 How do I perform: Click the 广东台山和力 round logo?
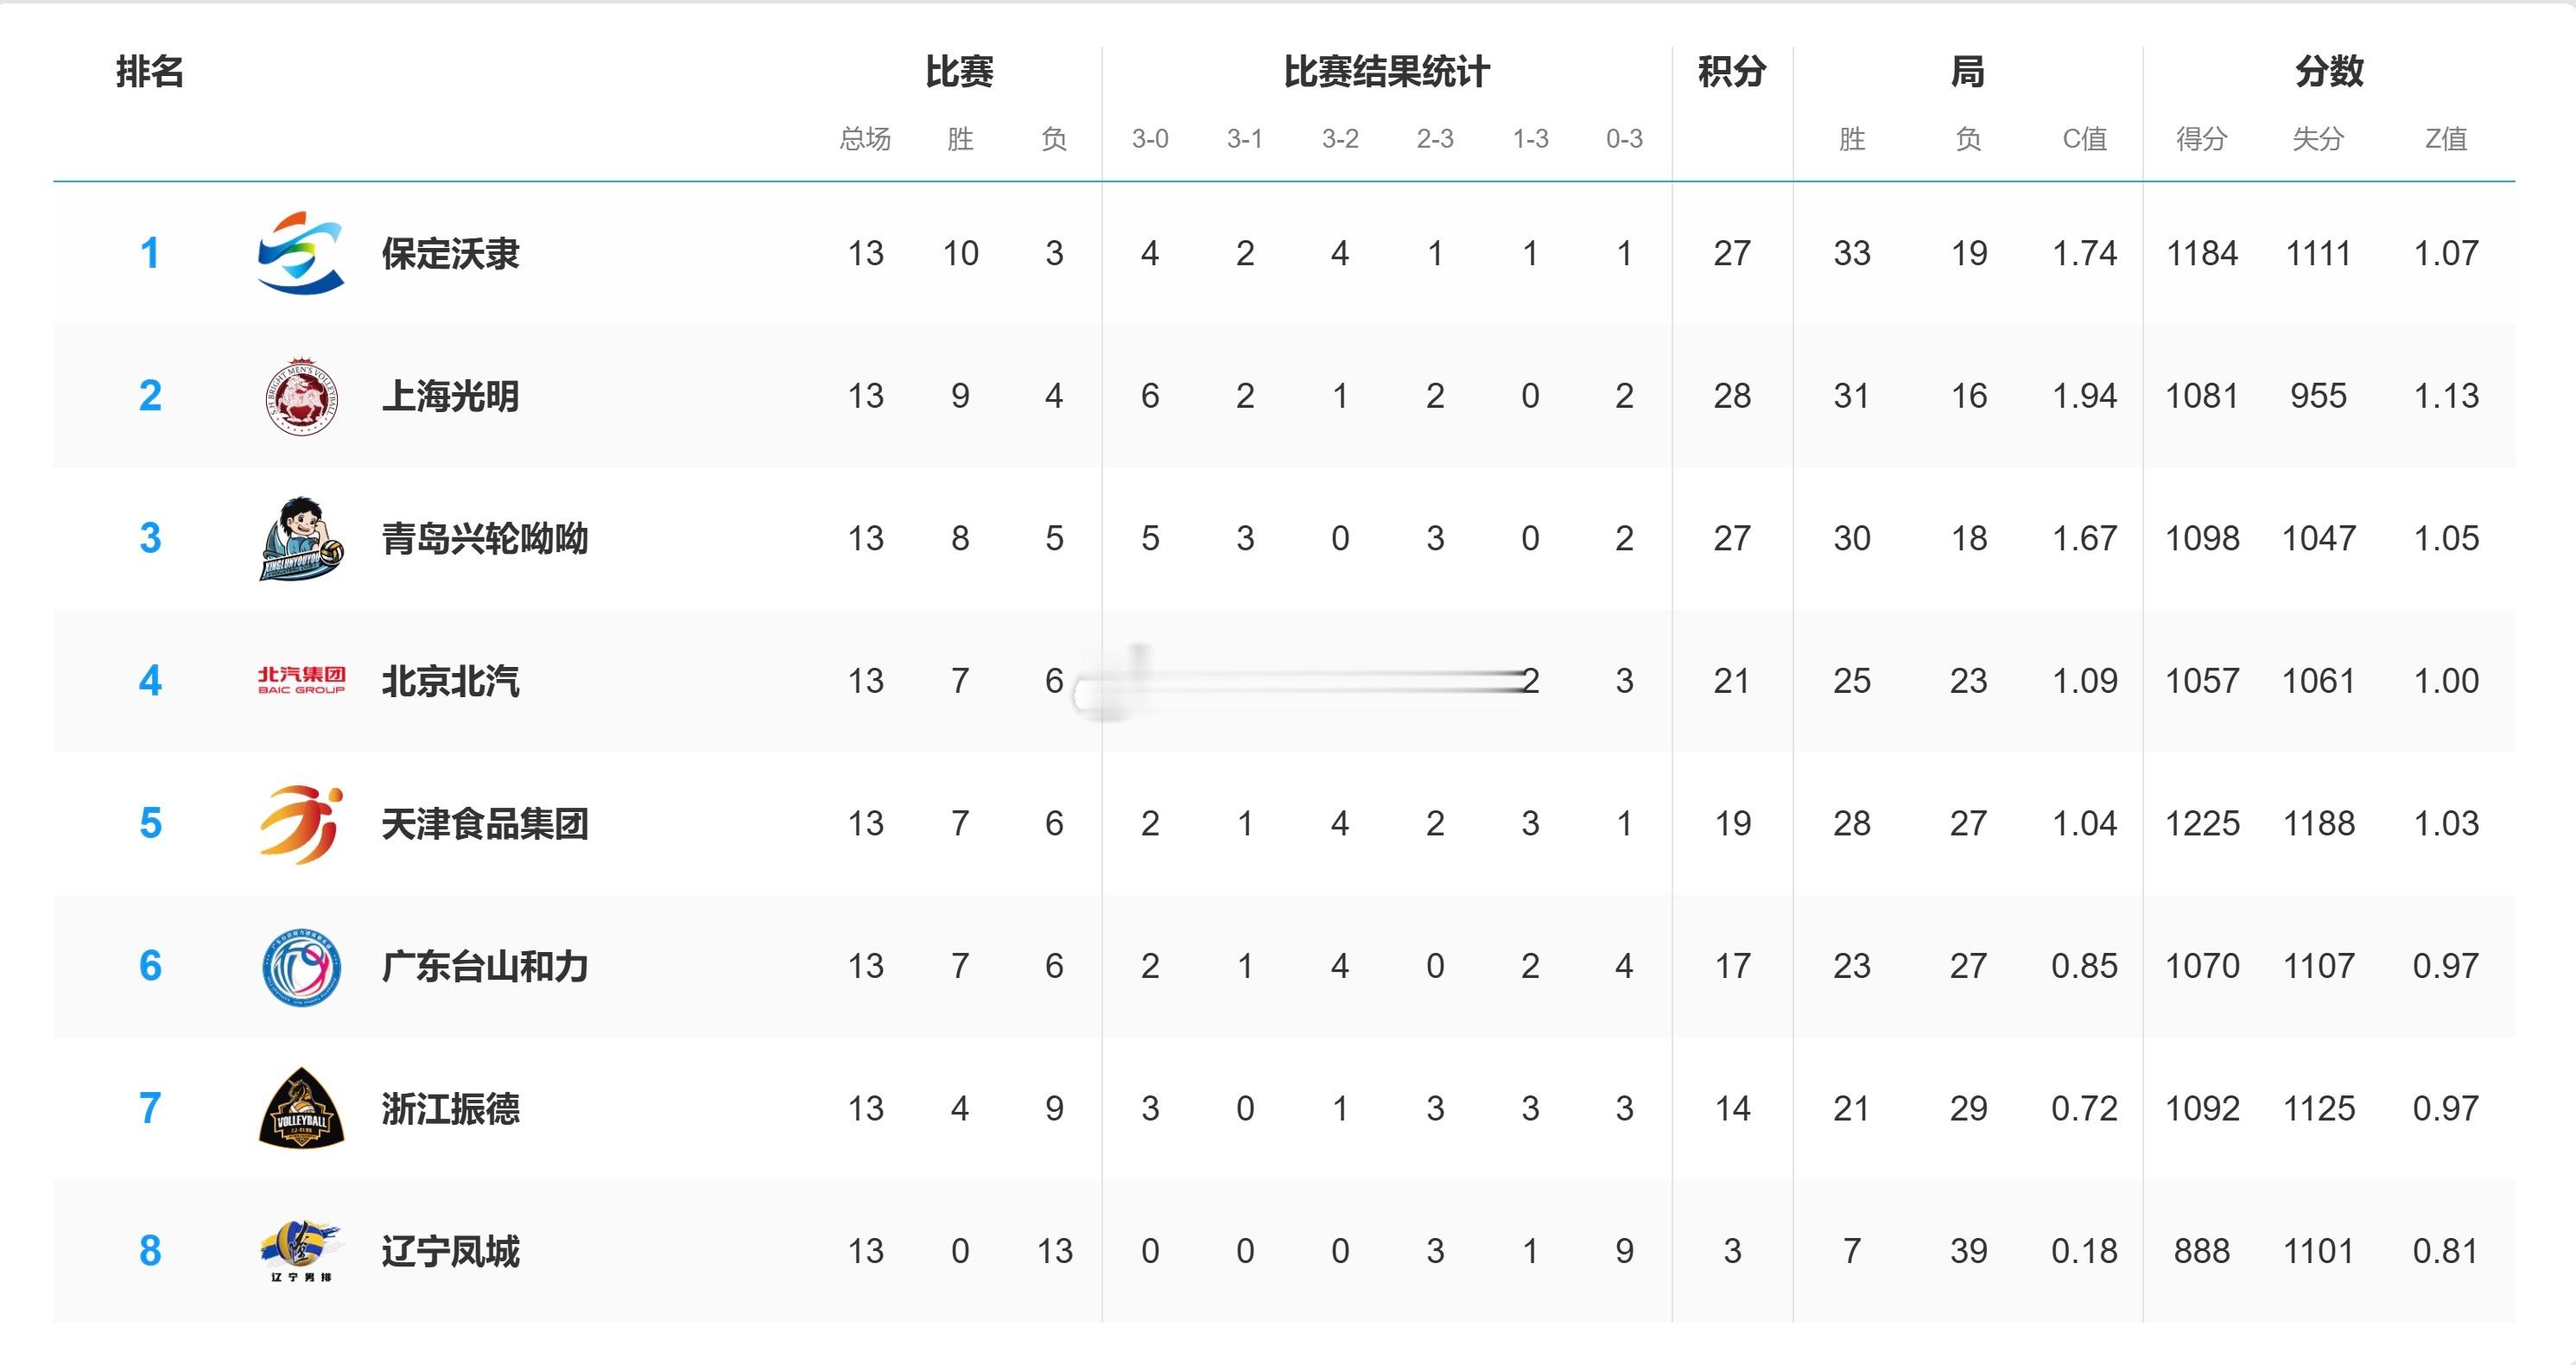tap(301, 966)
